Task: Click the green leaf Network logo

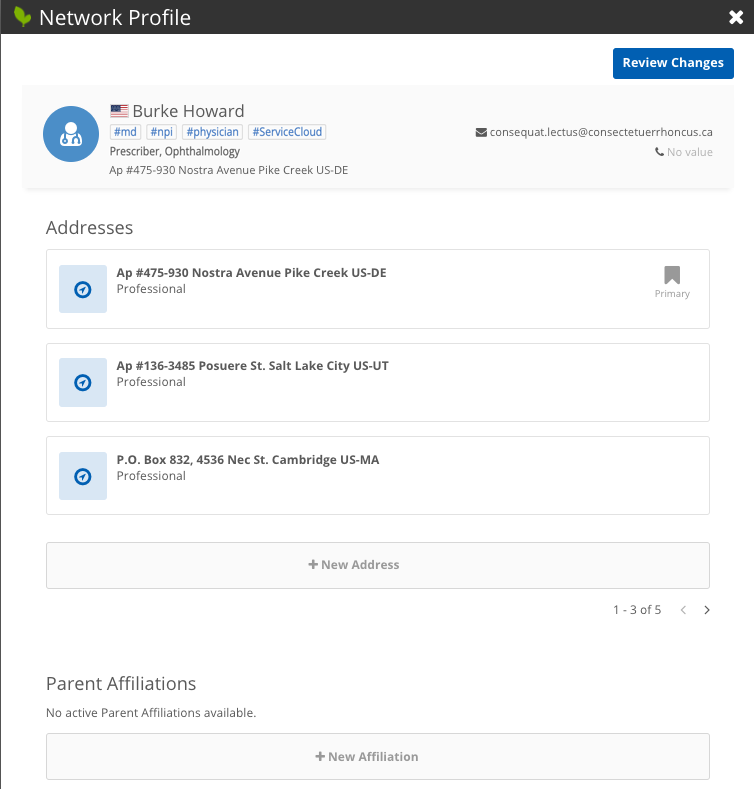Action: click(x=22, y=17)
